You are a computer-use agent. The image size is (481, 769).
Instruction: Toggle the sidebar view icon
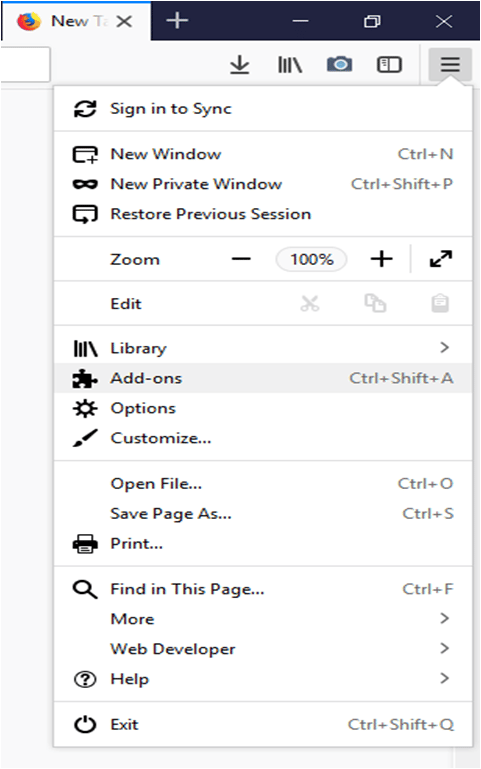click(389, 65)
